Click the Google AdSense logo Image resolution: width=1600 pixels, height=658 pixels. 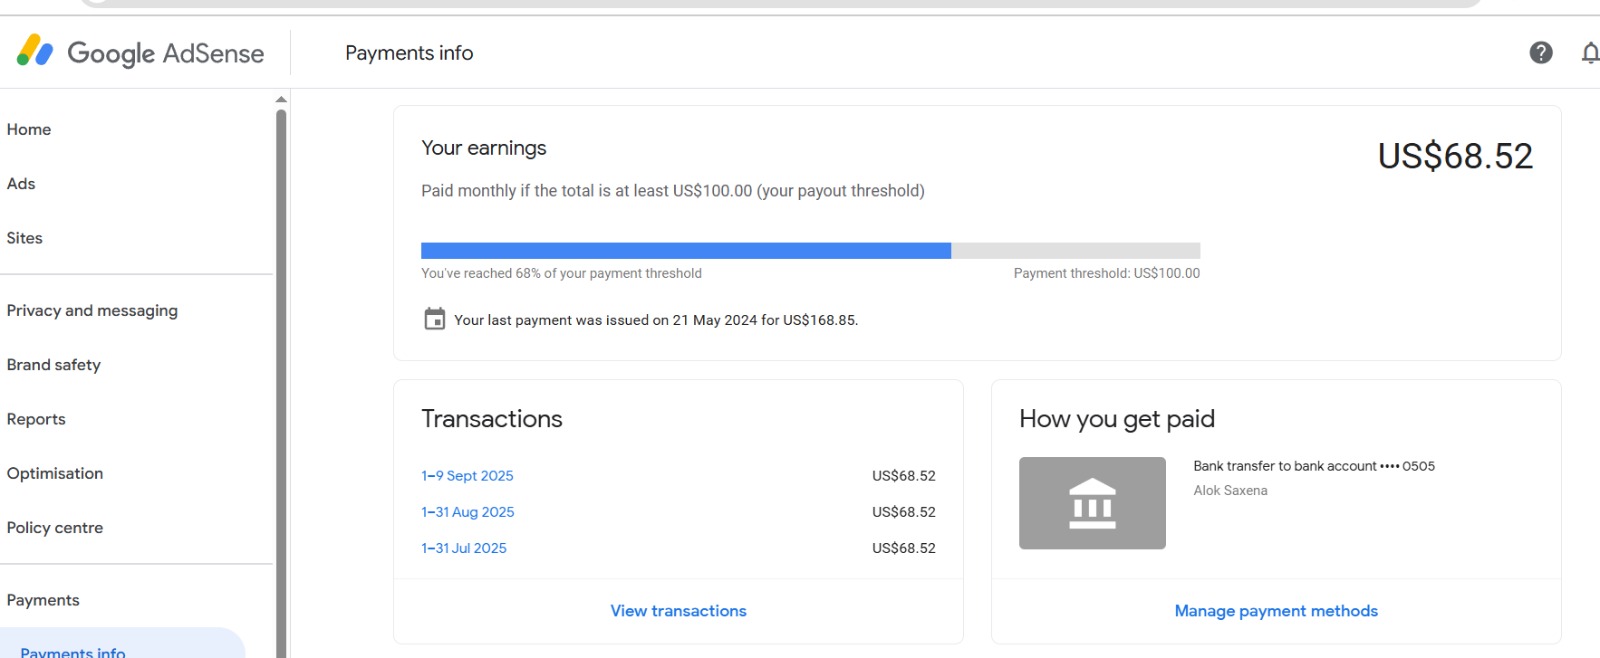pyautogui.click(x=140, y=53)
